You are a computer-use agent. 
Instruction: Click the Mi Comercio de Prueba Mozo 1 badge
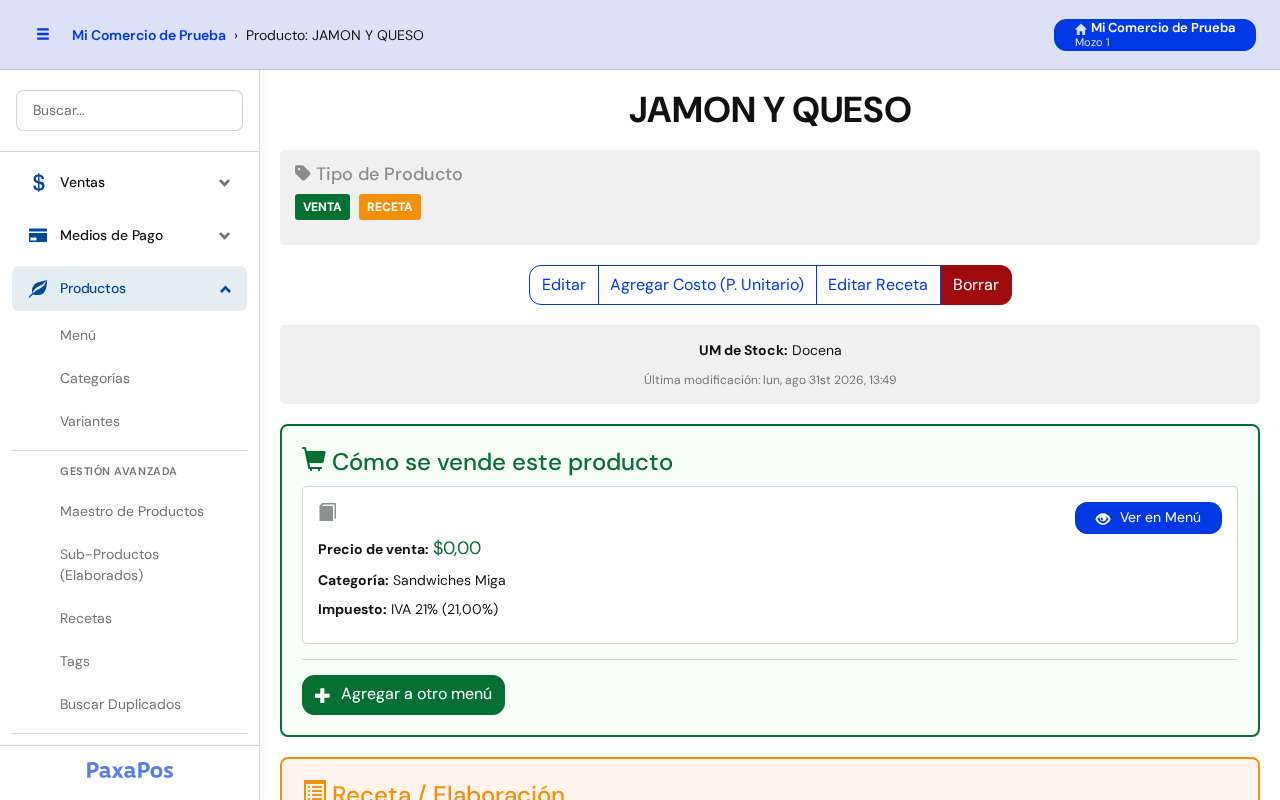click(x=1155, y=35)
